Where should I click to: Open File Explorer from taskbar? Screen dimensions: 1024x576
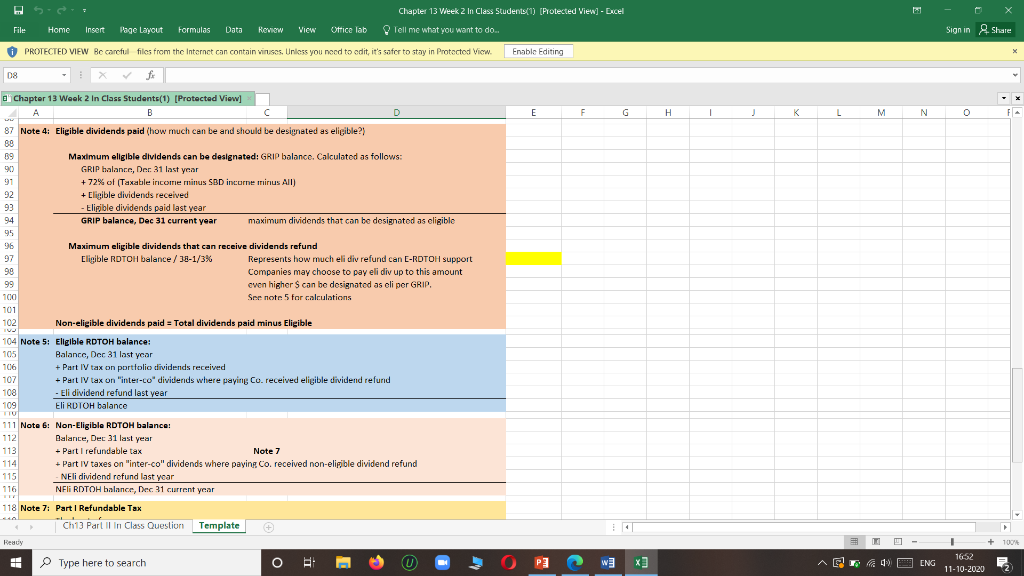coord(343,562)
